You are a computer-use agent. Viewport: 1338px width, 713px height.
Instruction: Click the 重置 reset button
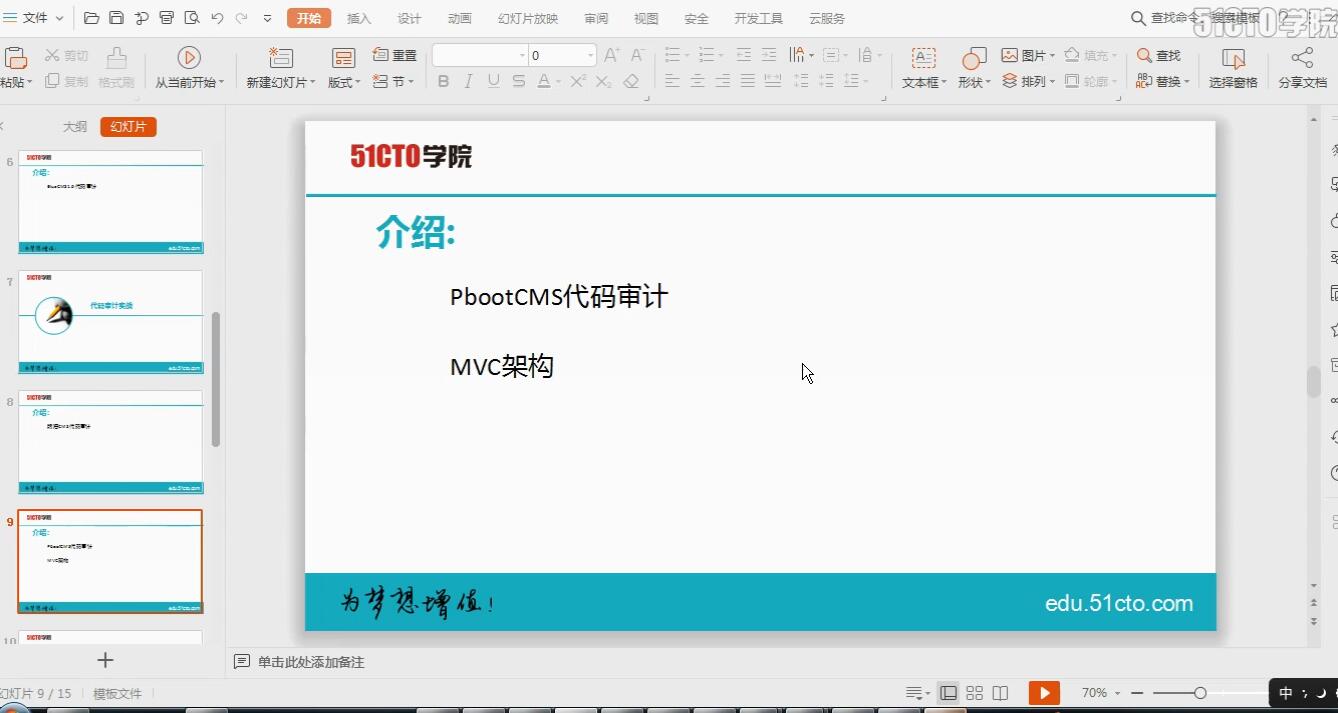(395, 55)
